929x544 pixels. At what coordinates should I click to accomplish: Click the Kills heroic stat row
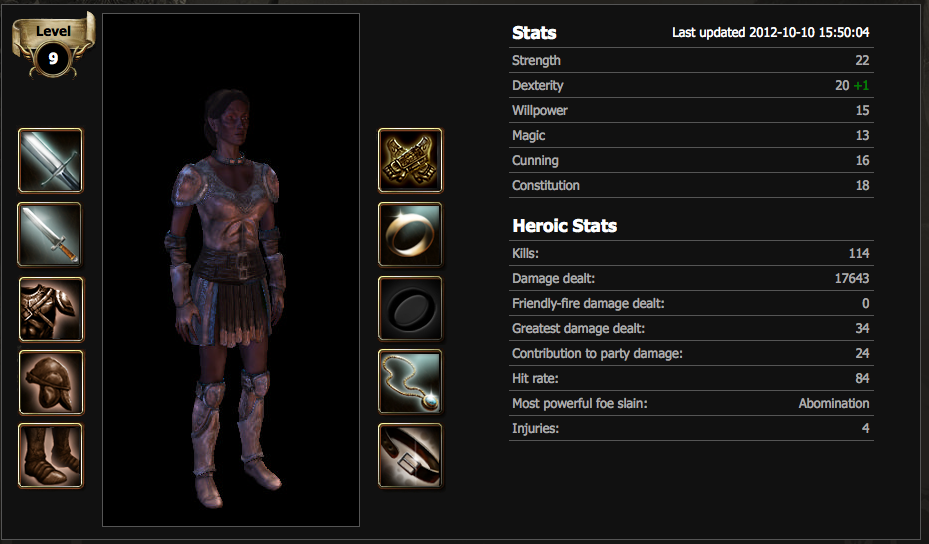691,254
